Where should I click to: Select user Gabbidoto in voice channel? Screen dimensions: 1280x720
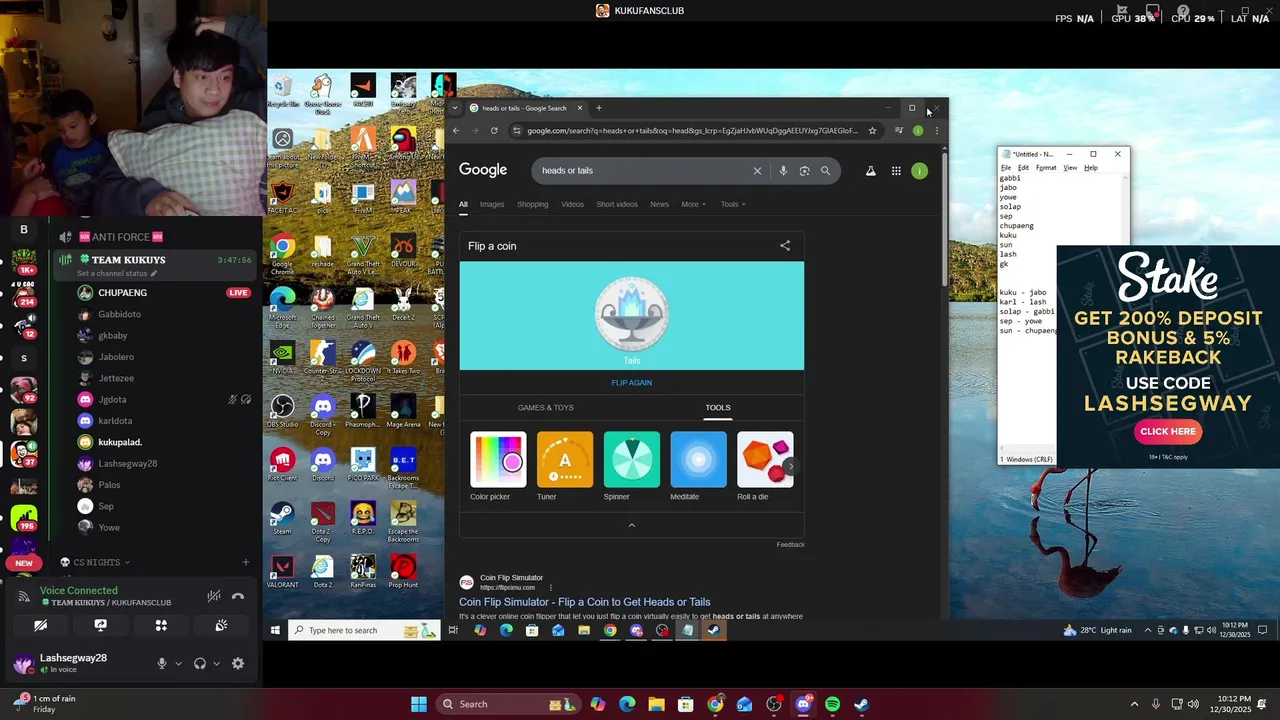point(119,314)
